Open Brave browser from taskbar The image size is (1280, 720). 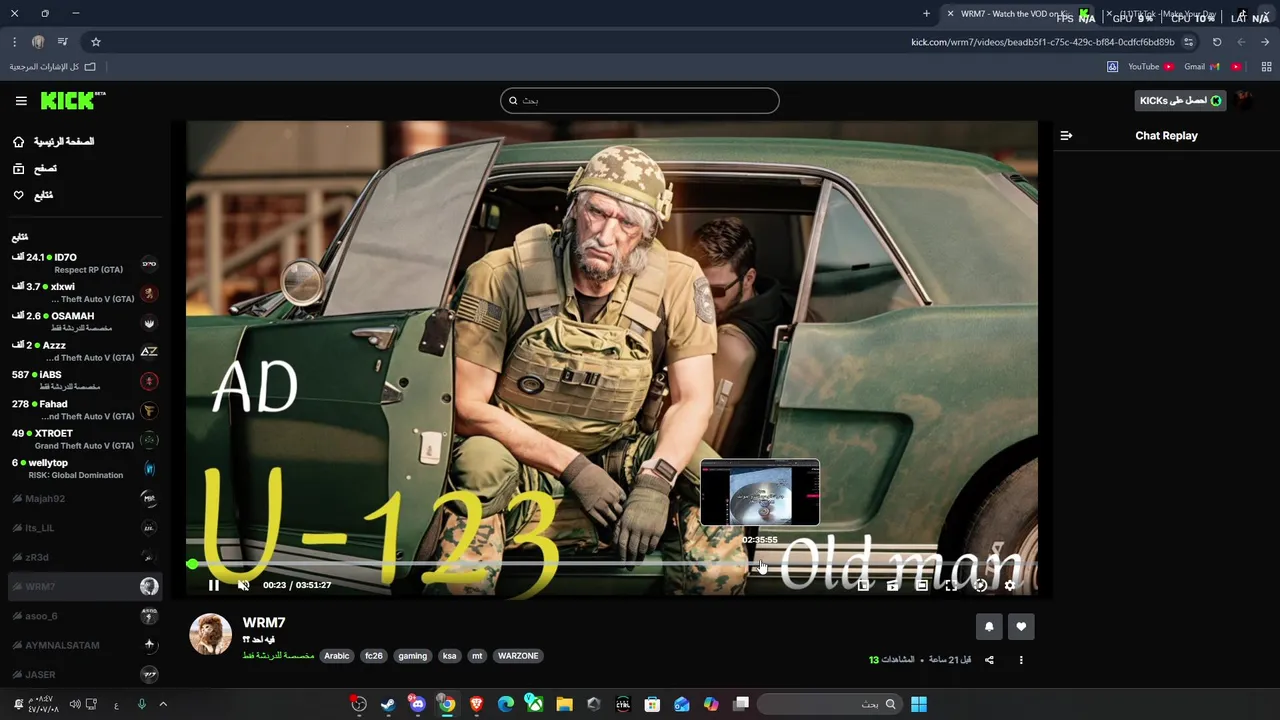tap(476, 704)
